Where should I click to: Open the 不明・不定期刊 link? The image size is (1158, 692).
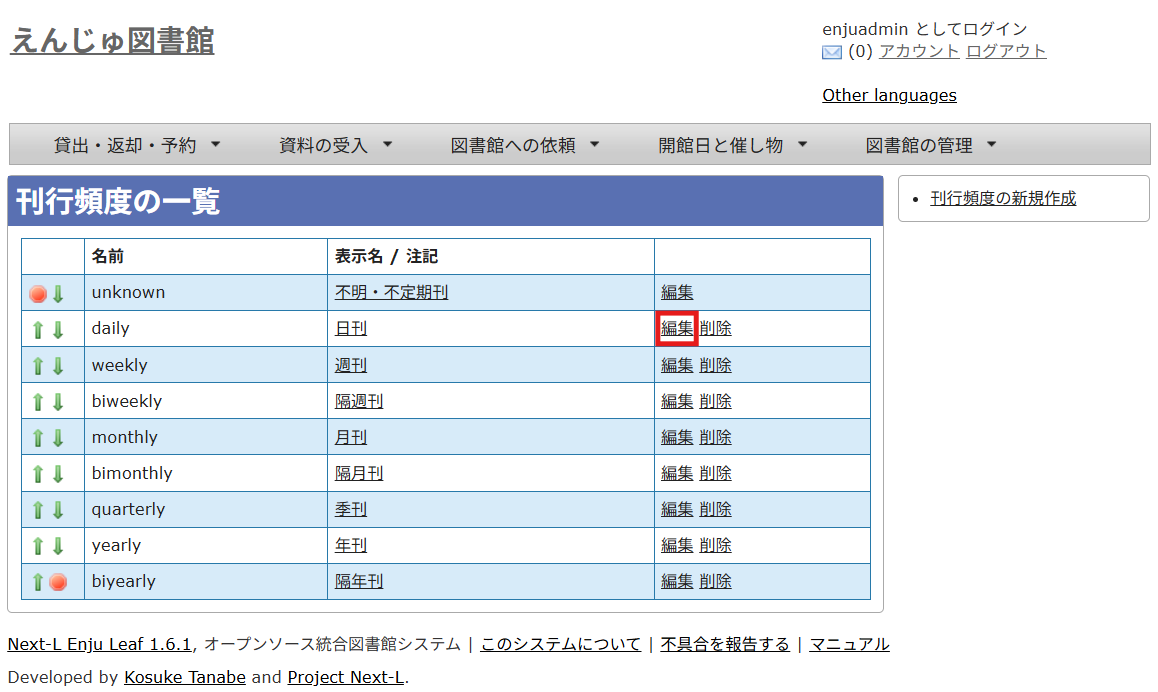click(391, 292)
